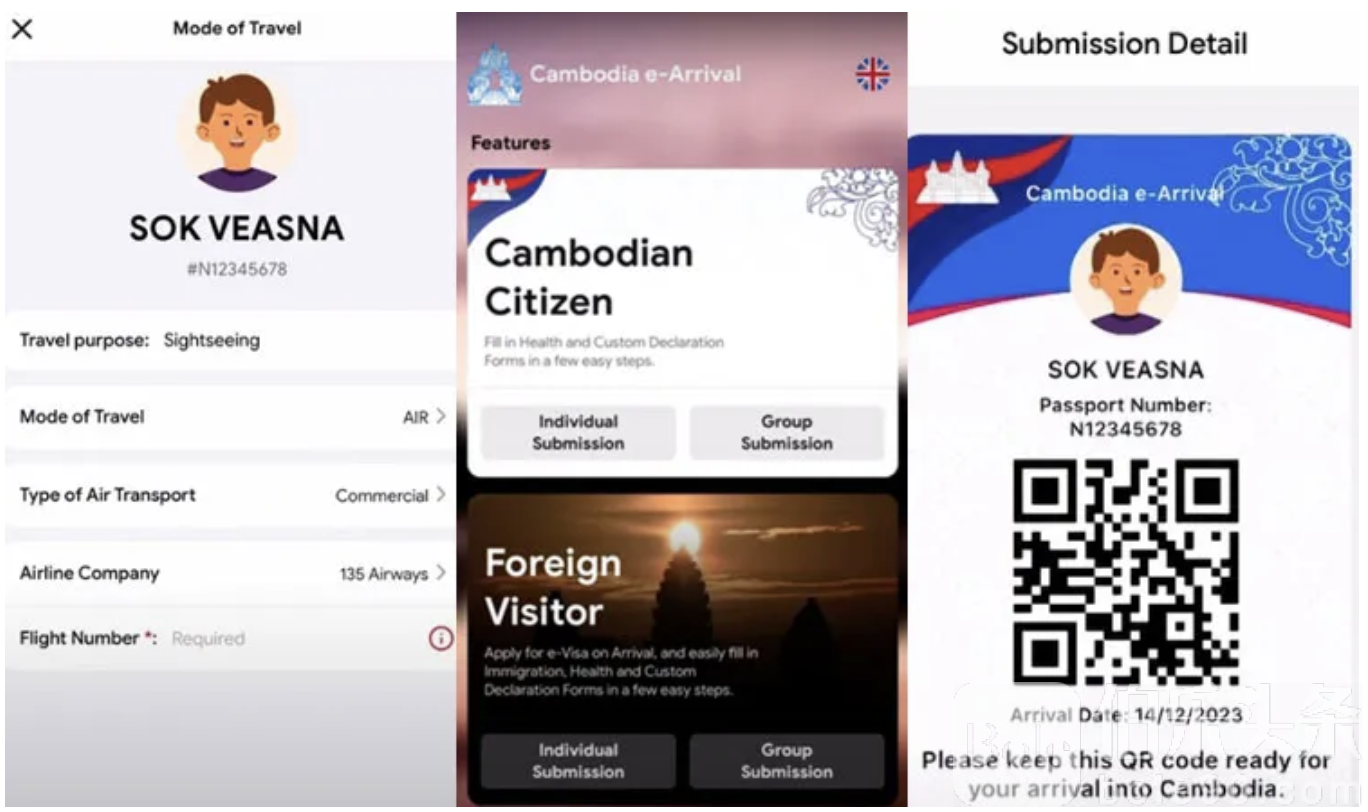
Task: Tap the UK flag language icon
Action: click(872, 74)
